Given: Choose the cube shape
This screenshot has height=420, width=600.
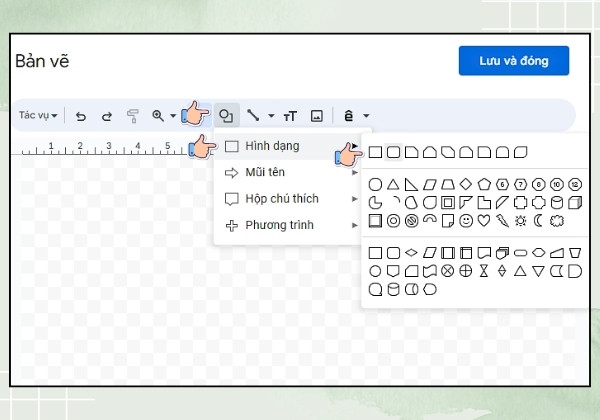Looking at the screenshot, I should click(x=575, y=202).
